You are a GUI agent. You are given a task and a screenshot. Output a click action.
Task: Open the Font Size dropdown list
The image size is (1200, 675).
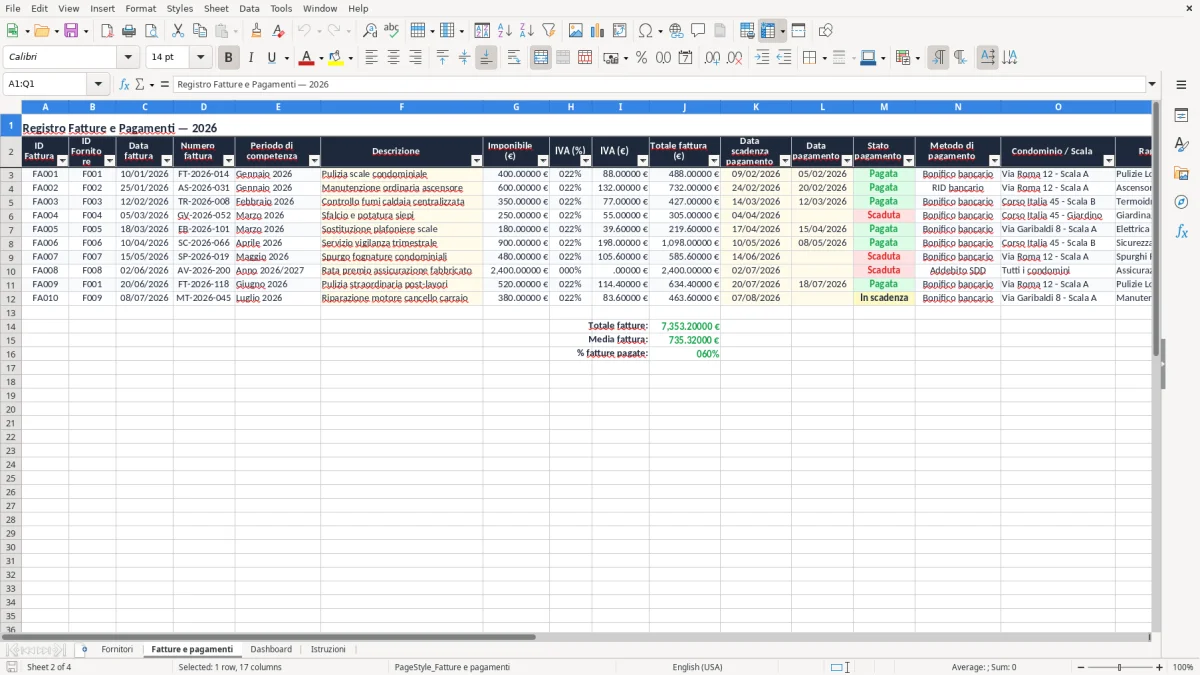[x=200, y=58]
